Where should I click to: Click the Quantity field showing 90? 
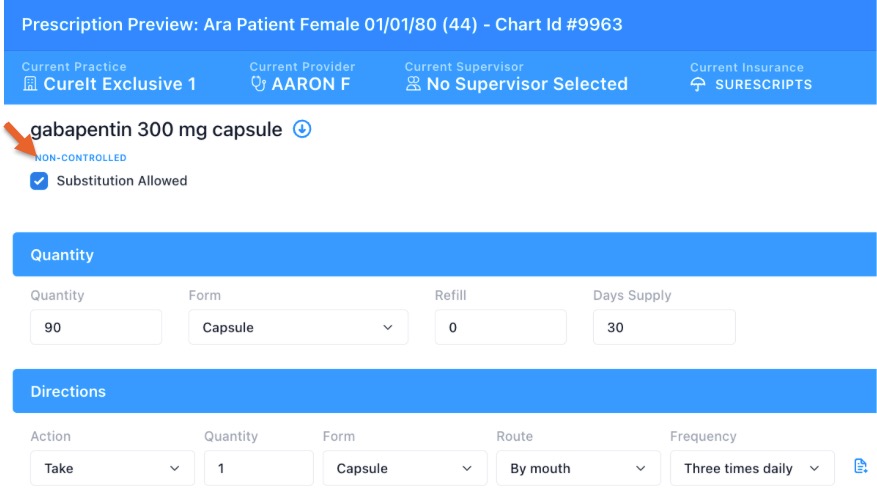[x=96, y=327]
